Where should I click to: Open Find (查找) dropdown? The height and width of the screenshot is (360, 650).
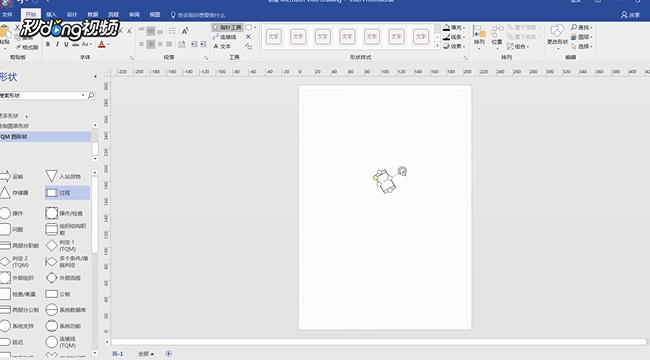coord(582,27)
